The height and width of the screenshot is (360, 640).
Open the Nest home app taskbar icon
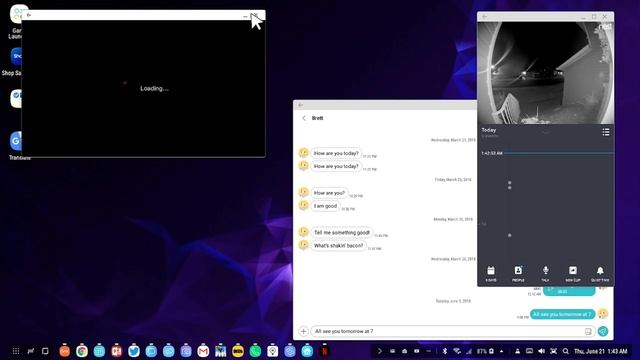tap(307, 351)
